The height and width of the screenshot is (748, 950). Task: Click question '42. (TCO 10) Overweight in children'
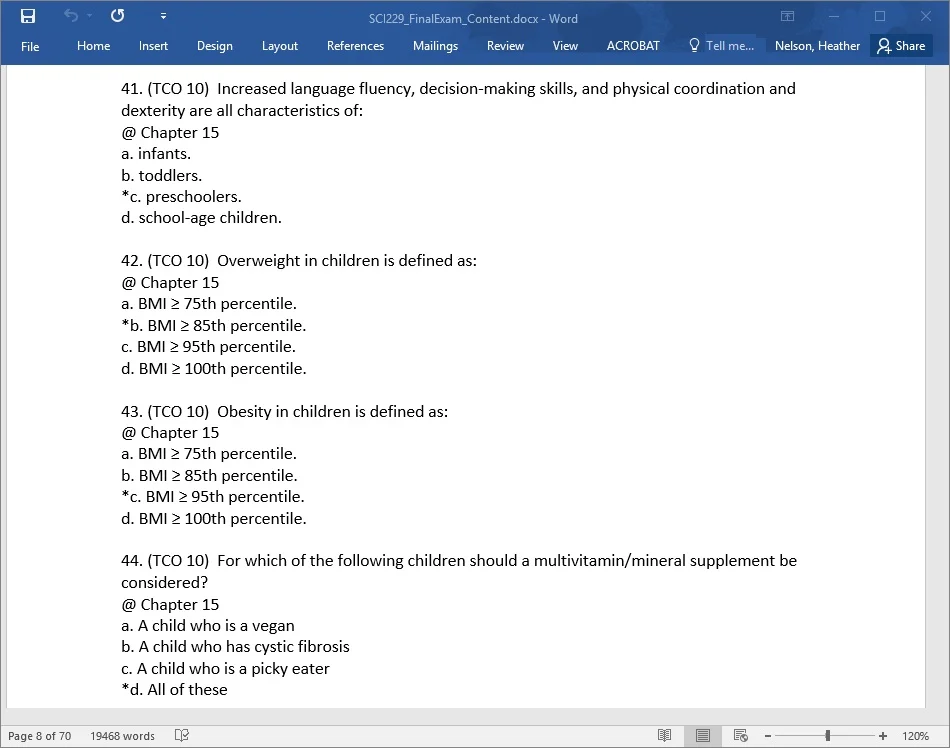(299, 261)
